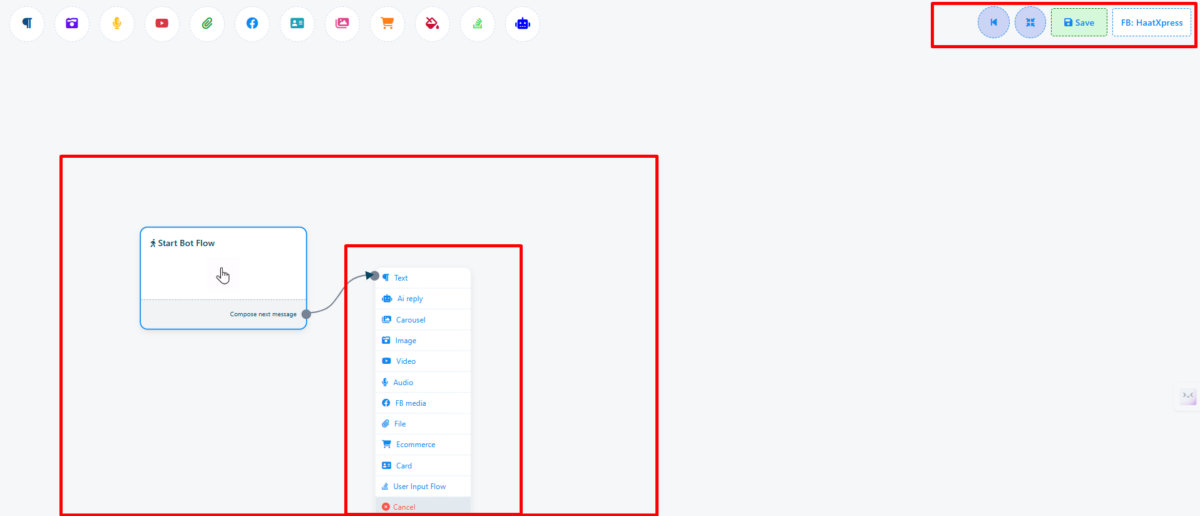Pick User Input Flow menu entry
Viewport: 1200px width, 516px height.
[422, 486]
